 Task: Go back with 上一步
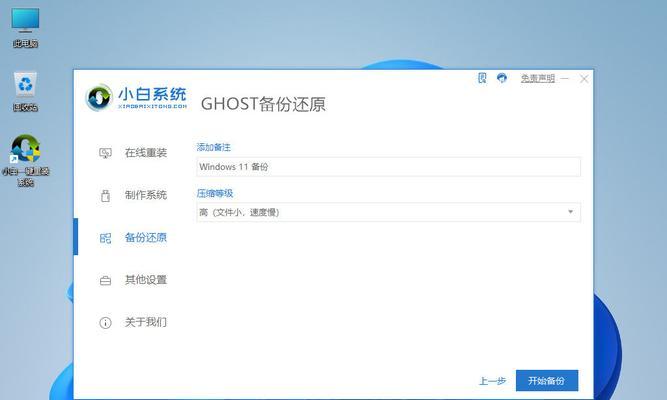[x=492, y=381]
